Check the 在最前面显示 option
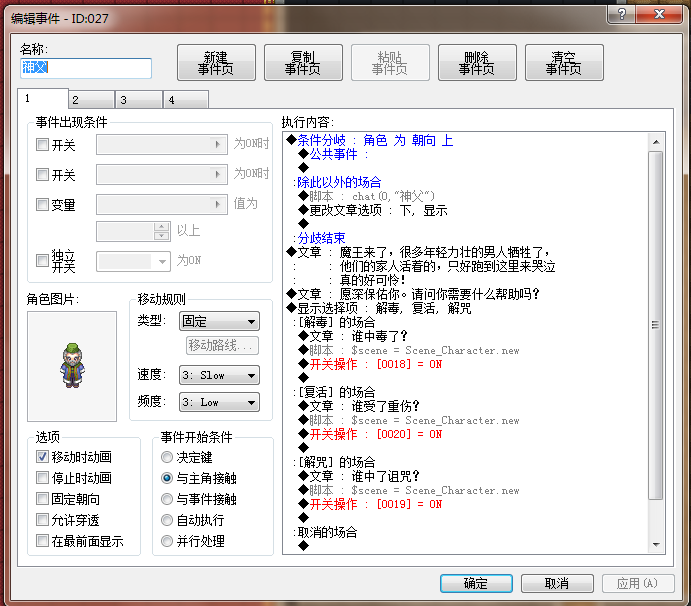This screenshot has width=691, height=606. [42, 541]
